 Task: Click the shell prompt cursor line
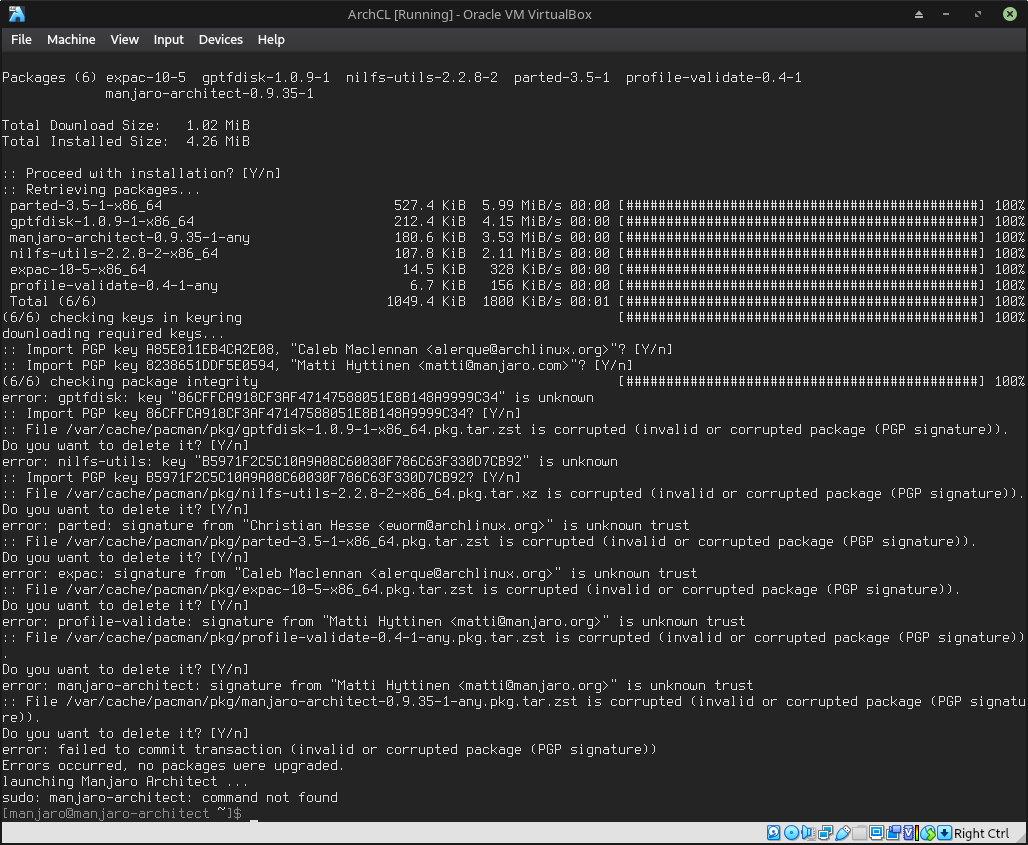point(130,814)
